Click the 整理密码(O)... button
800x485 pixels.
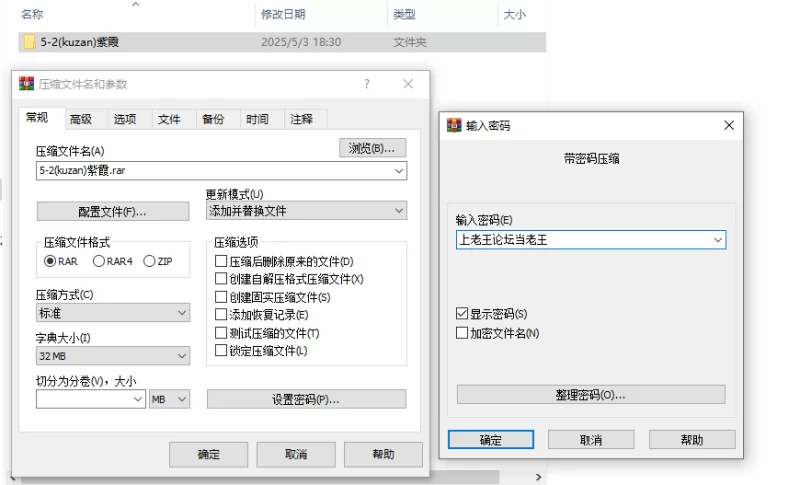coord(591,394)
